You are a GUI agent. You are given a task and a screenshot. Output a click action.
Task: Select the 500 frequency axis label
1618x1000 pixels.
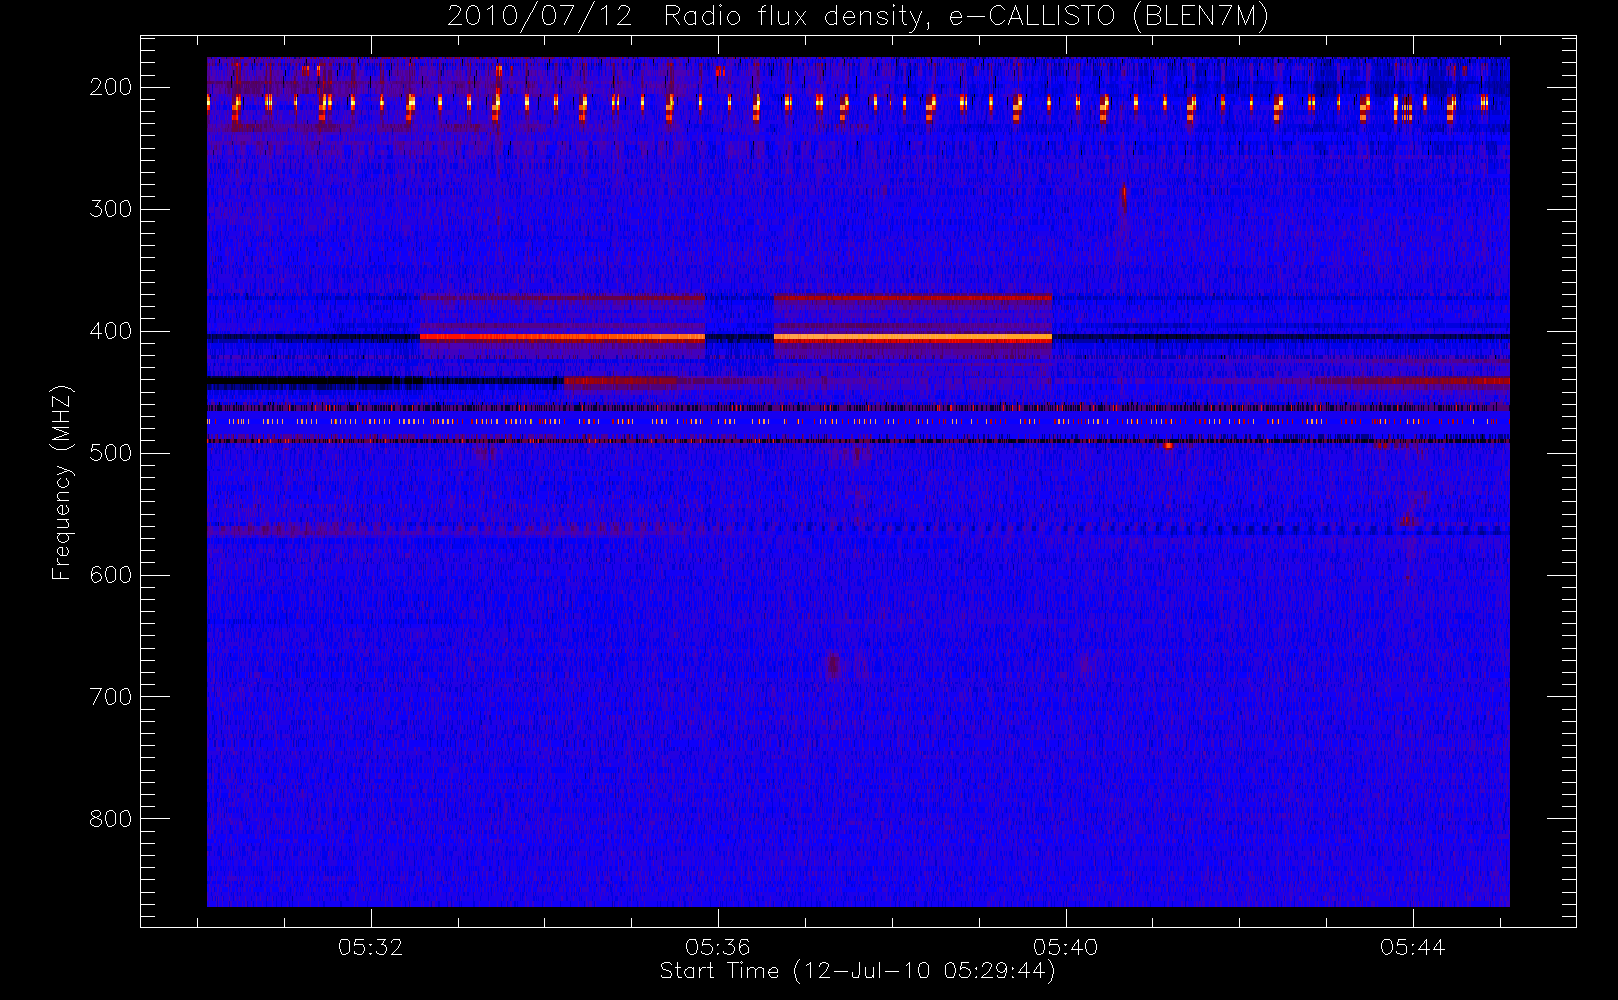click(x=110, y=453)
